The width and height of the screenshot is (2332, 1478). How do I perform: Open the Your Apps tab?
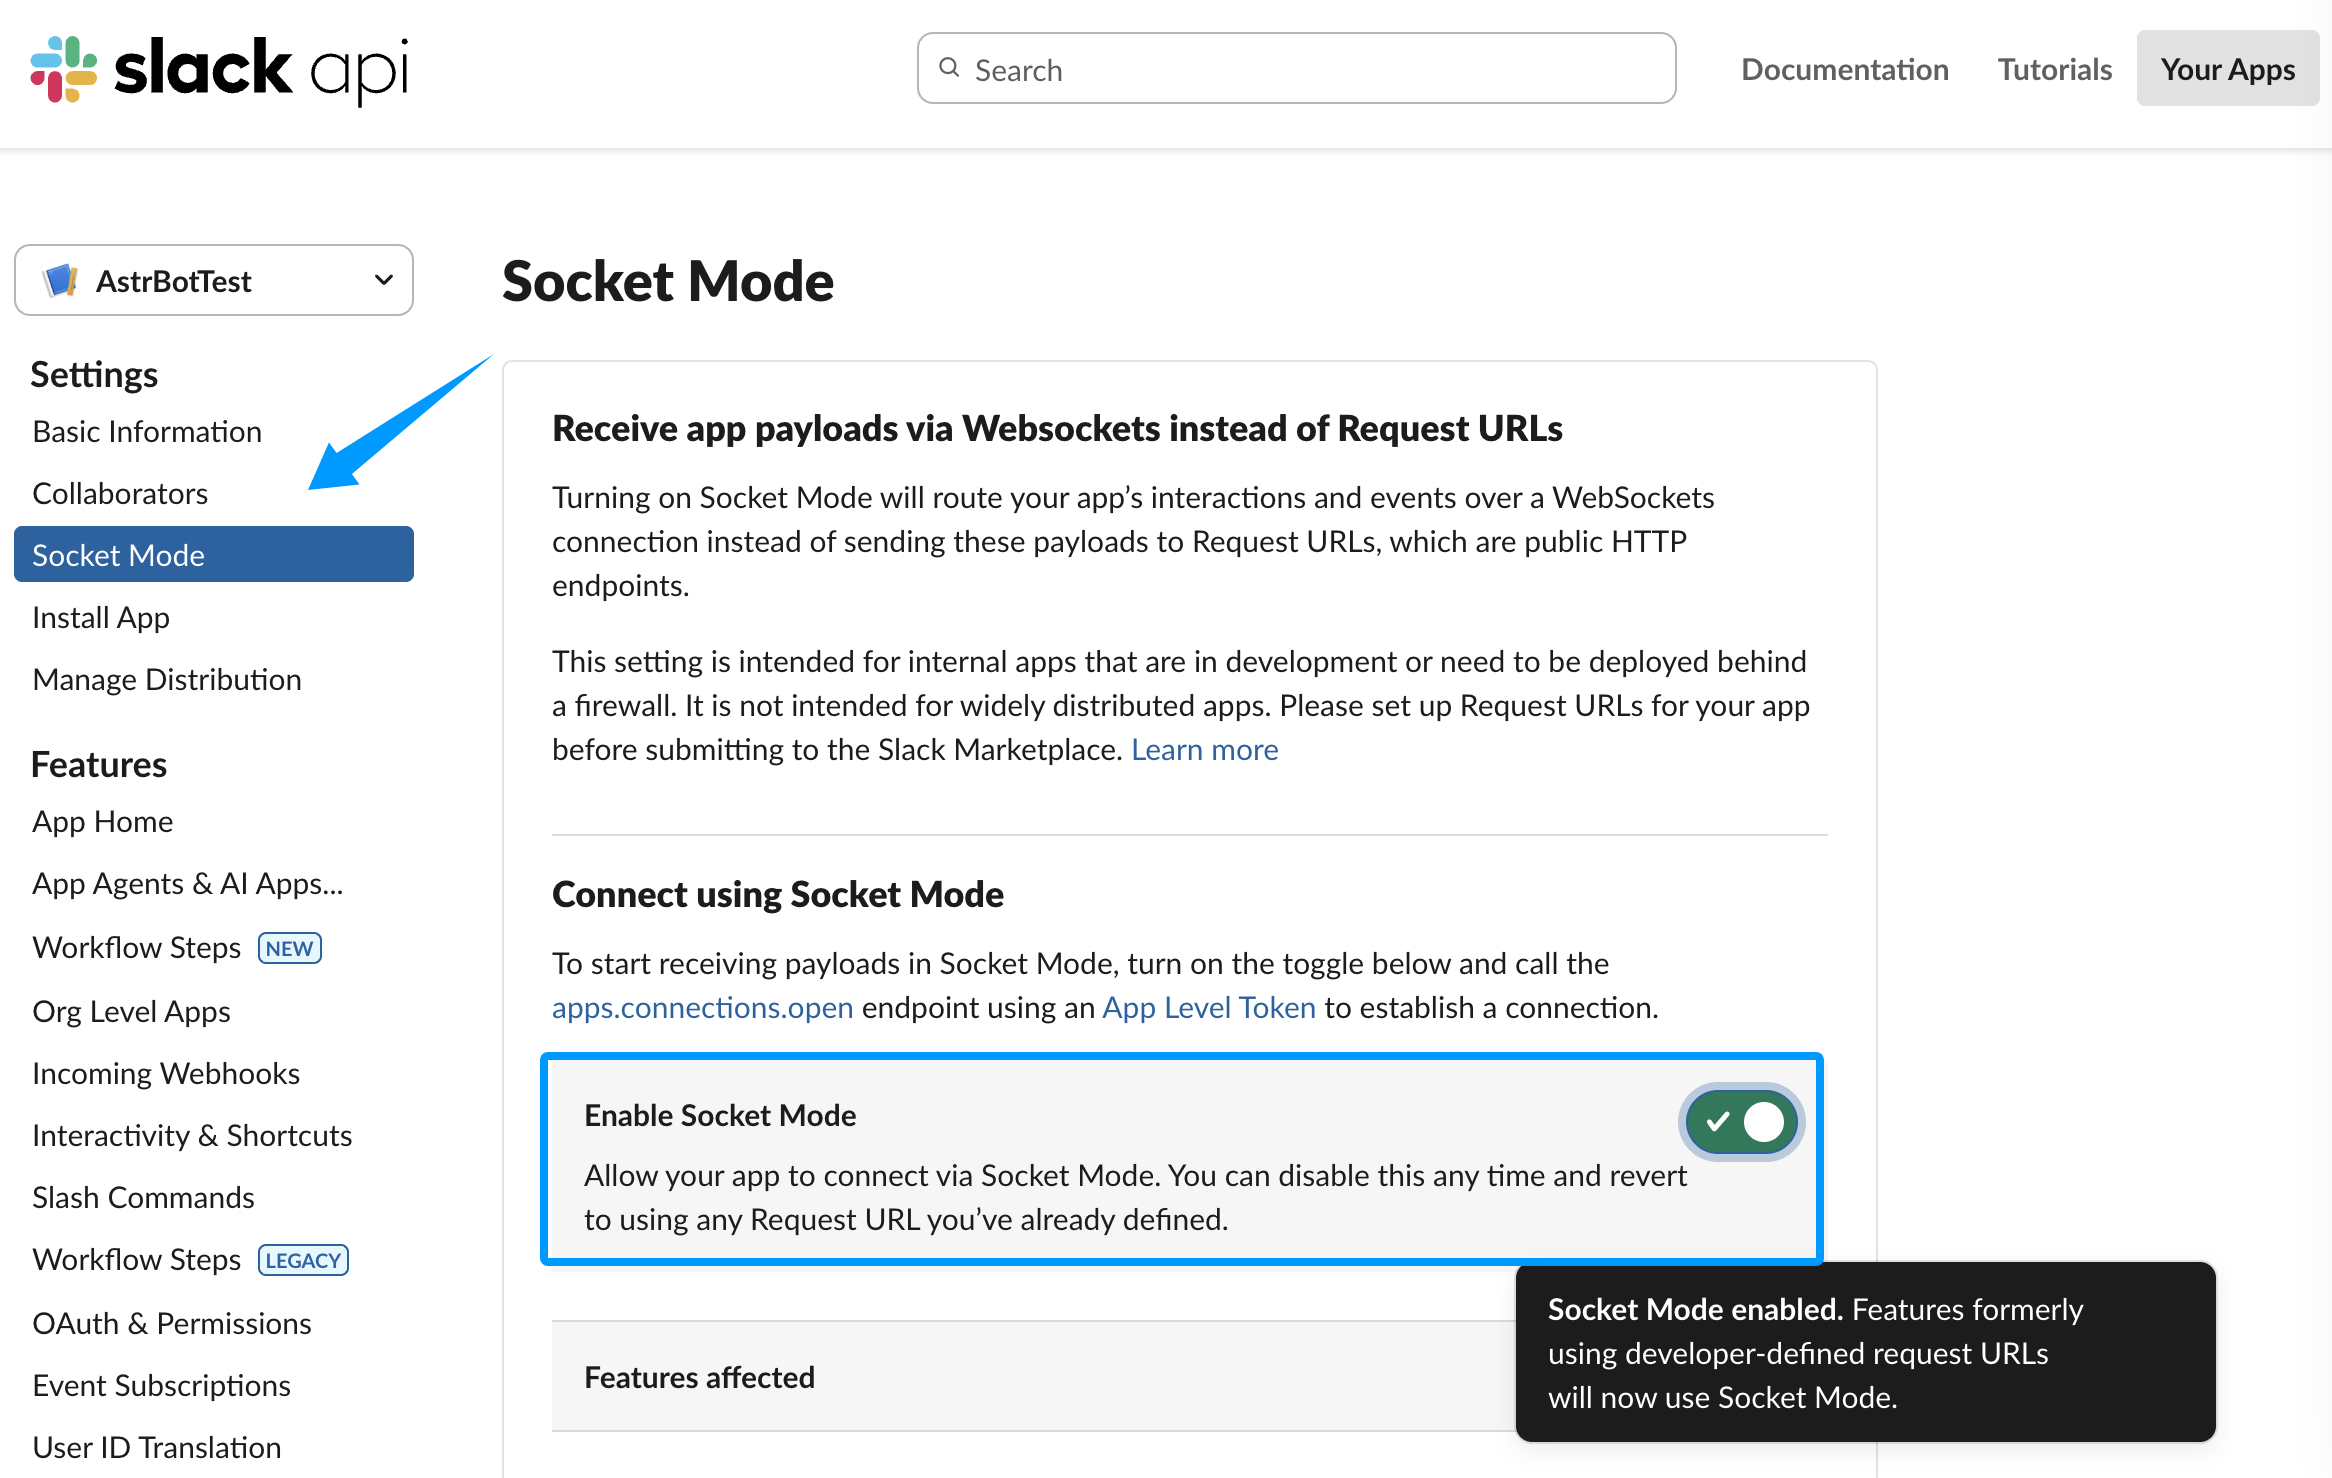[x=2227, y=69]
